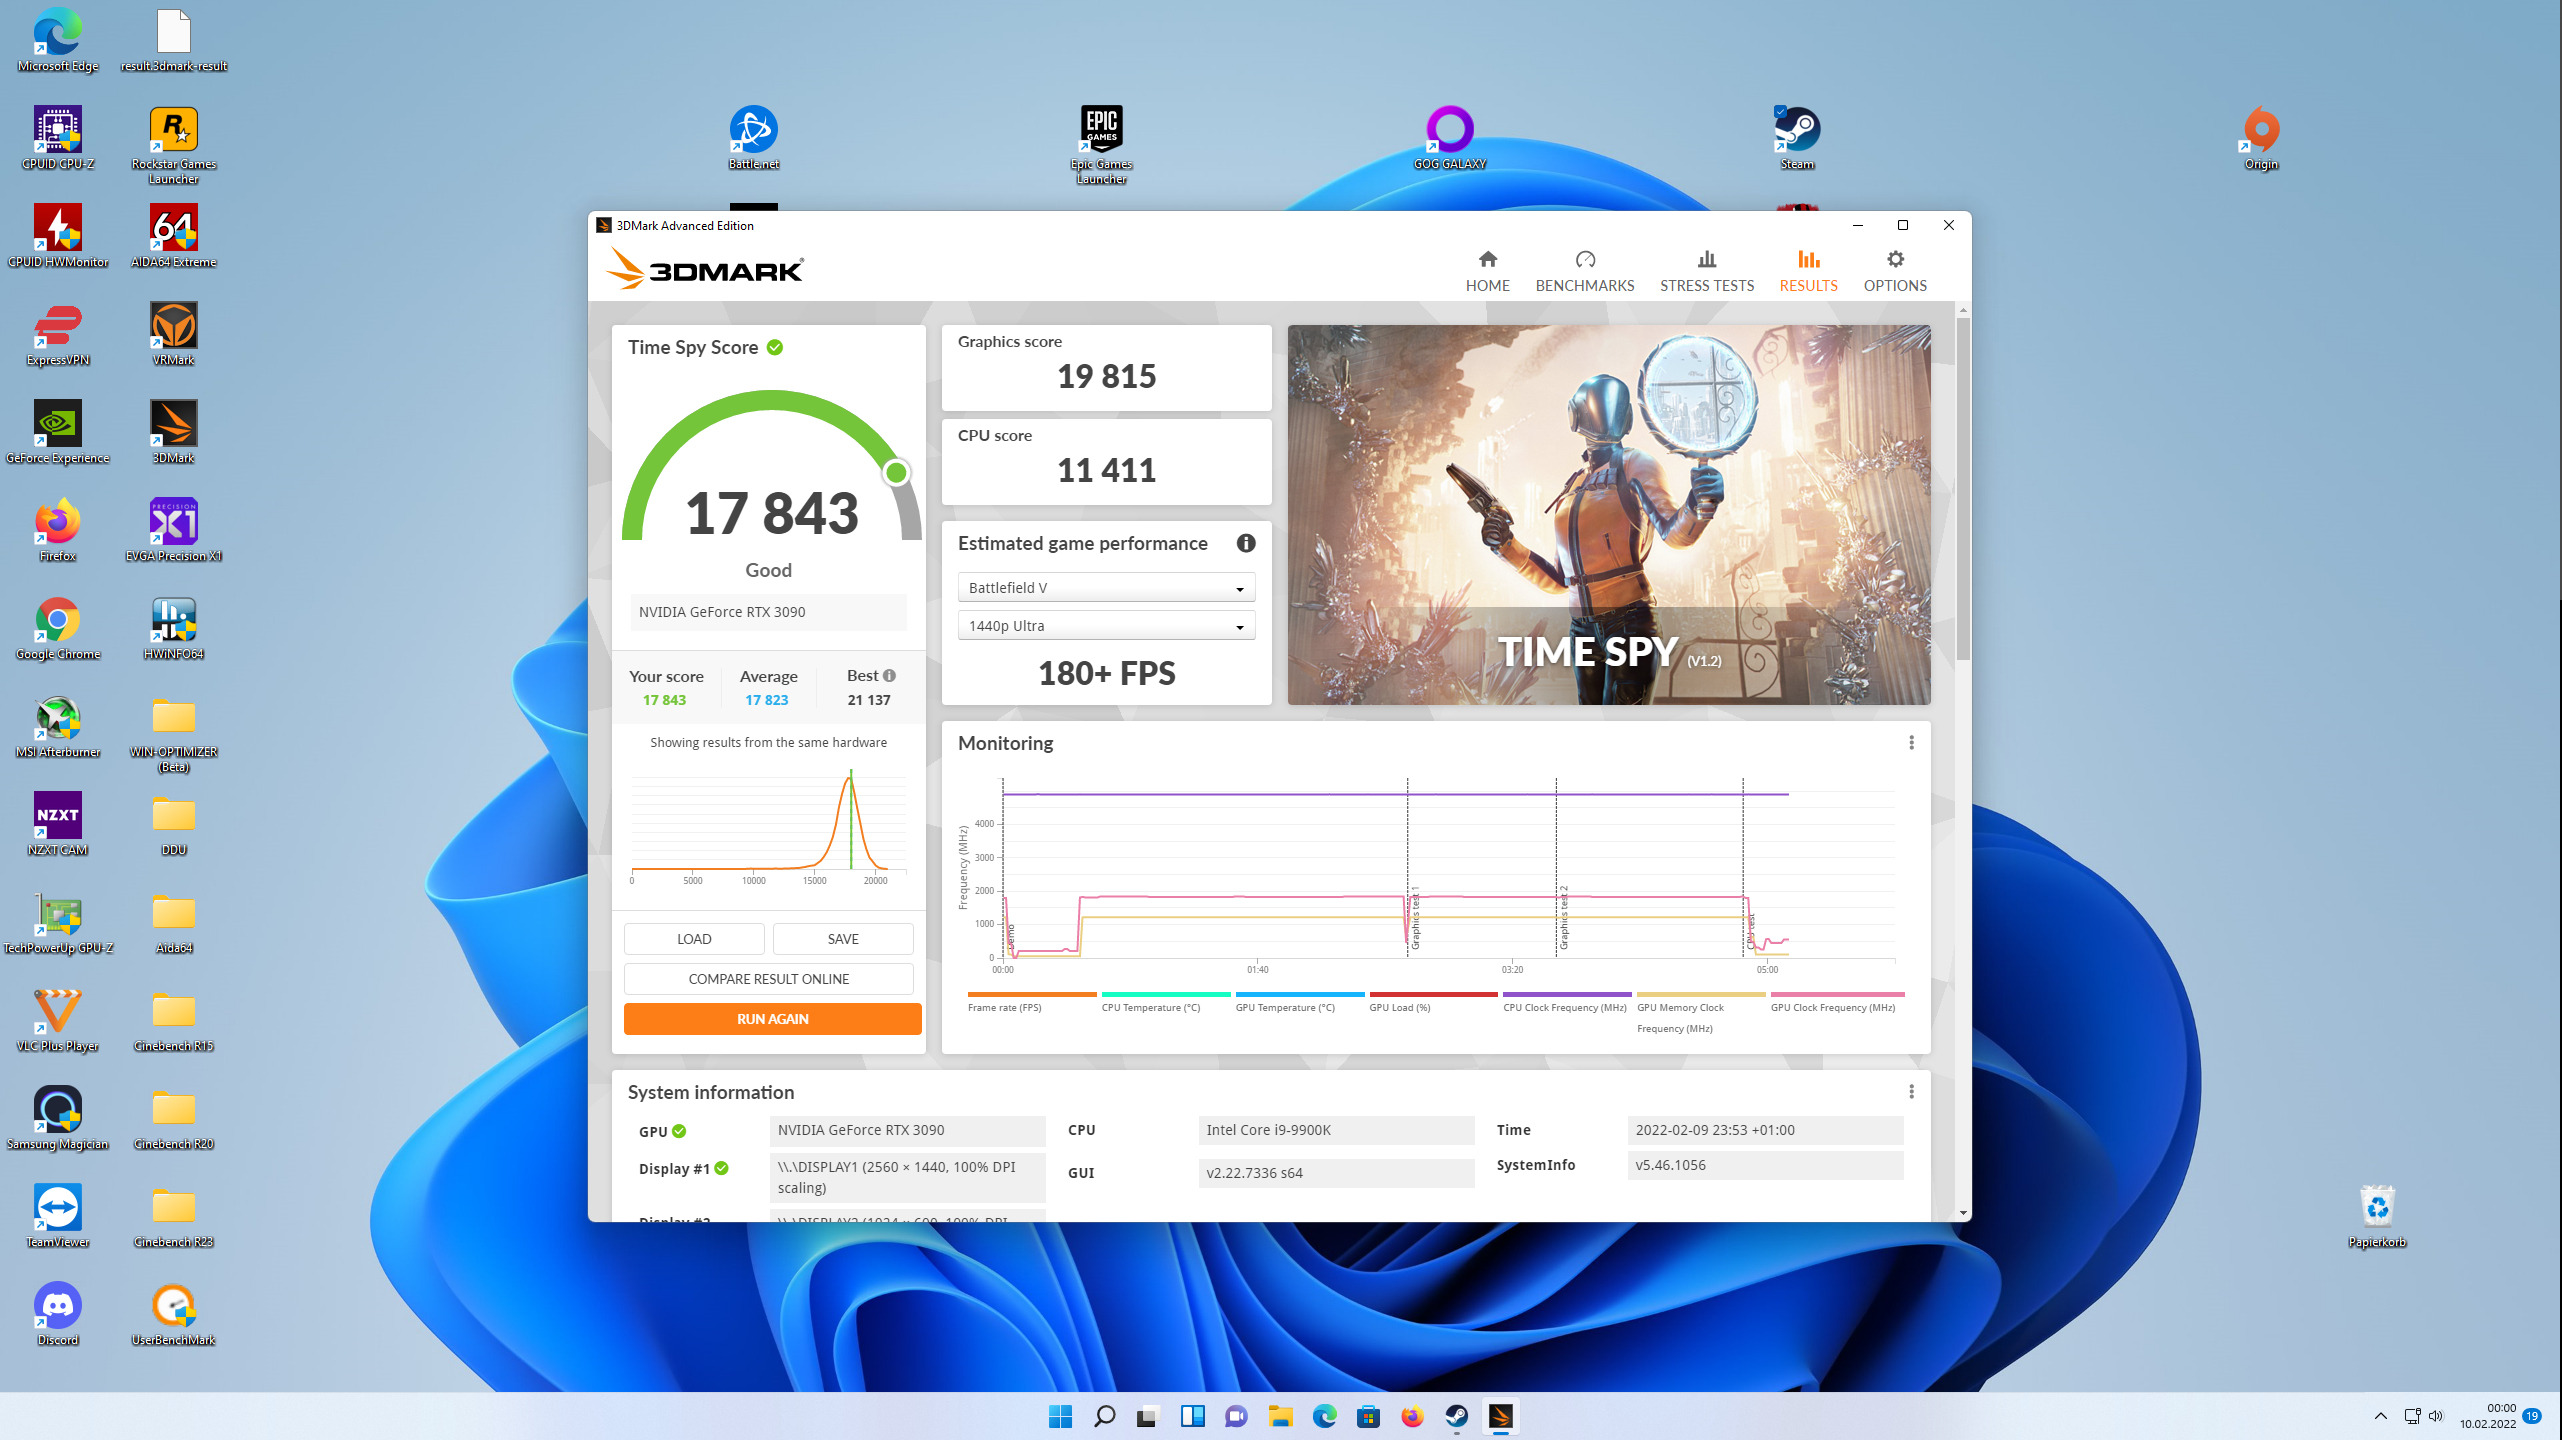This screenshot has width=2562, height=1440.
Task: Toggle Frame rate (FPS) graph legend
Action: point(1004,1007)
